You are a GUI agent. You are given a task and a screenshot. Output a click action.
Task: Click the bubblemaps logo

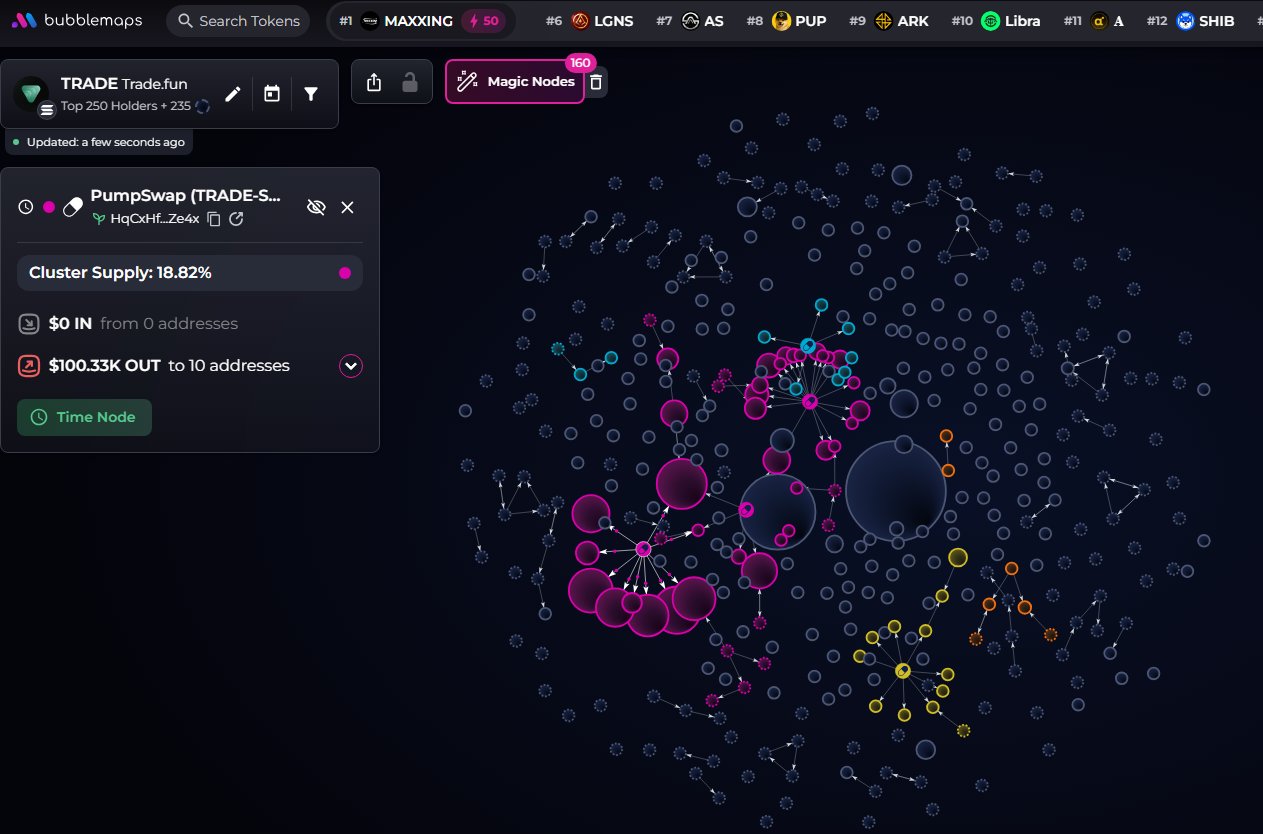[x=77, y=20]
